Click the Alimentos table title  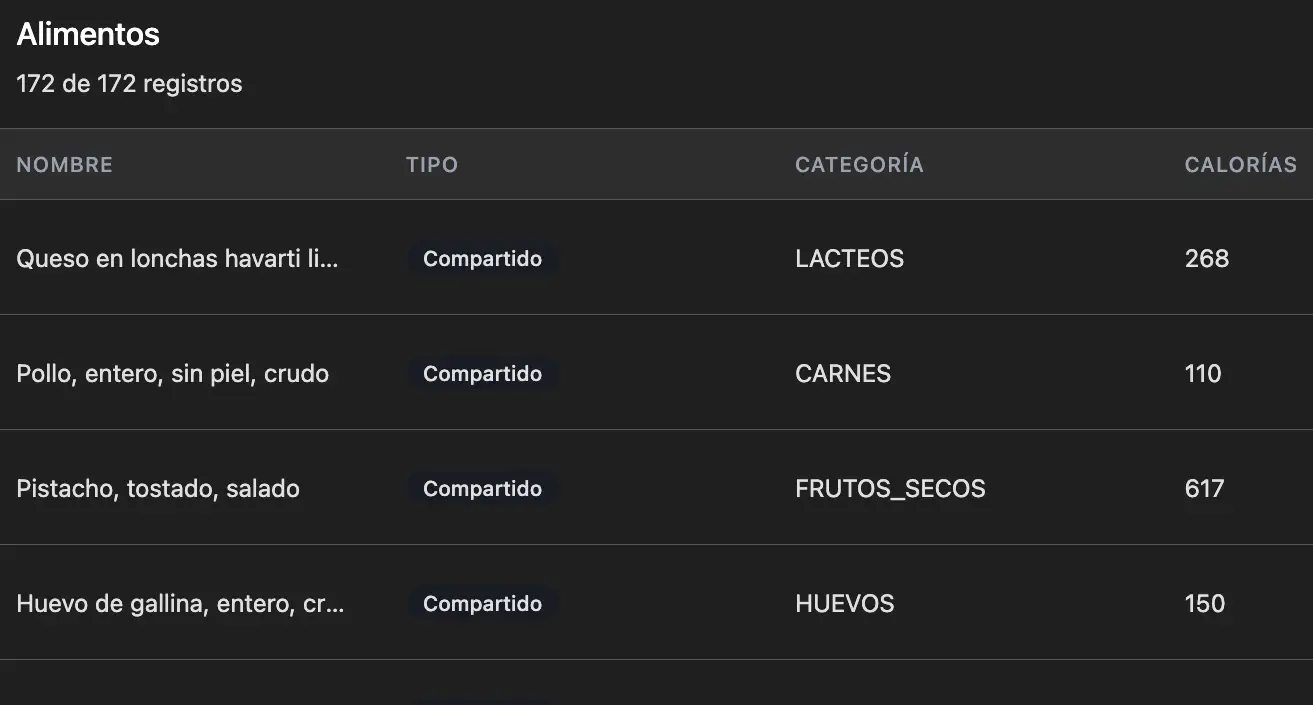88,35
